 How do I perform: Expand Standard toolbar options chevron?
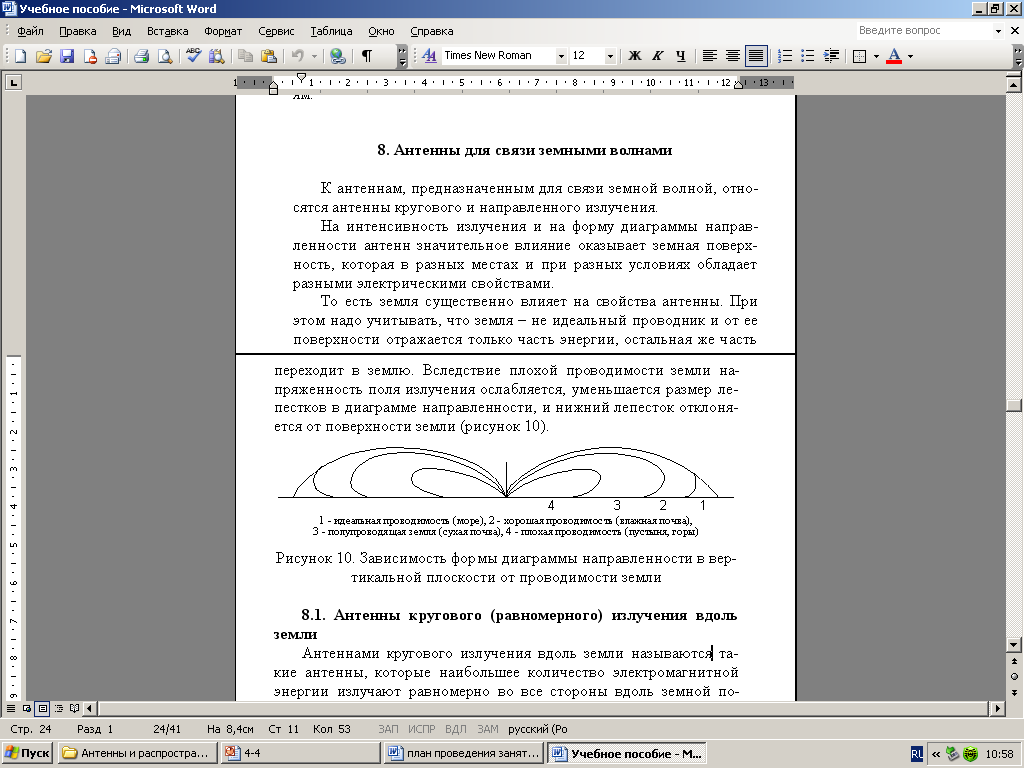(x=402, y=56)
